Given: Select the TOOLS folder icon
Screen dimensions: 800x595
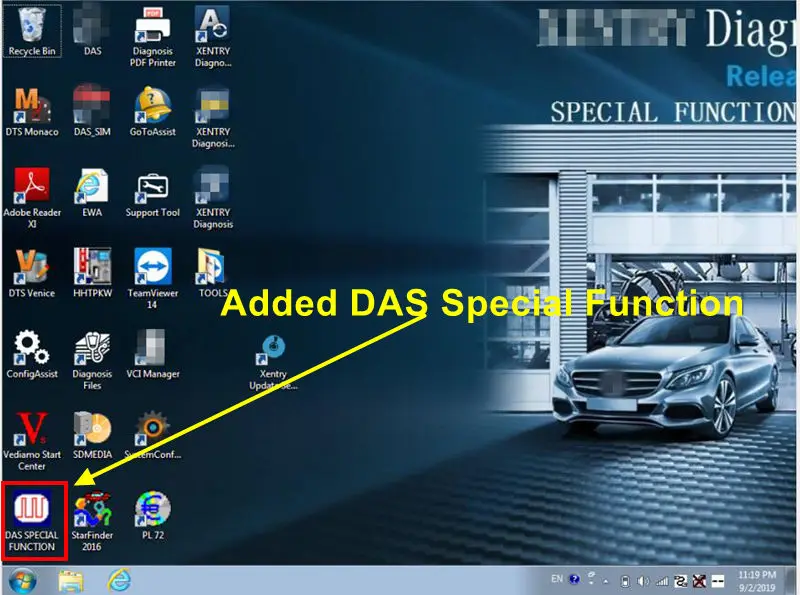Looking at the screenshot, I should (x=212, y=274).
